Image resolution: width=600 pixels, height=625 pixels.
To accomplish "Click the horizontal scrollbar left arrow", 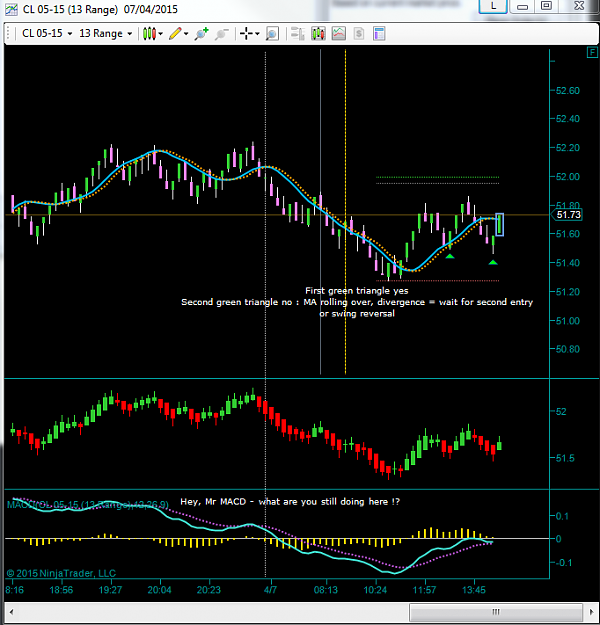I will tap(11, 611).
